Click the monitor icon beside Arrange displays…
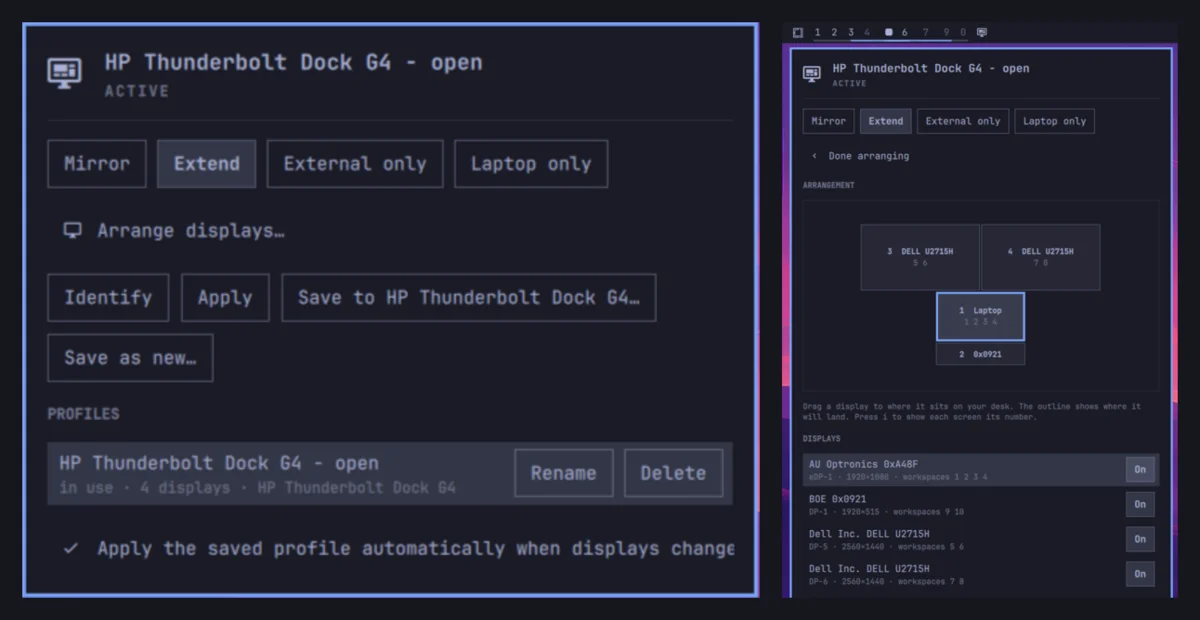Screen dimensions: 1200x620 tap(72, 230)
